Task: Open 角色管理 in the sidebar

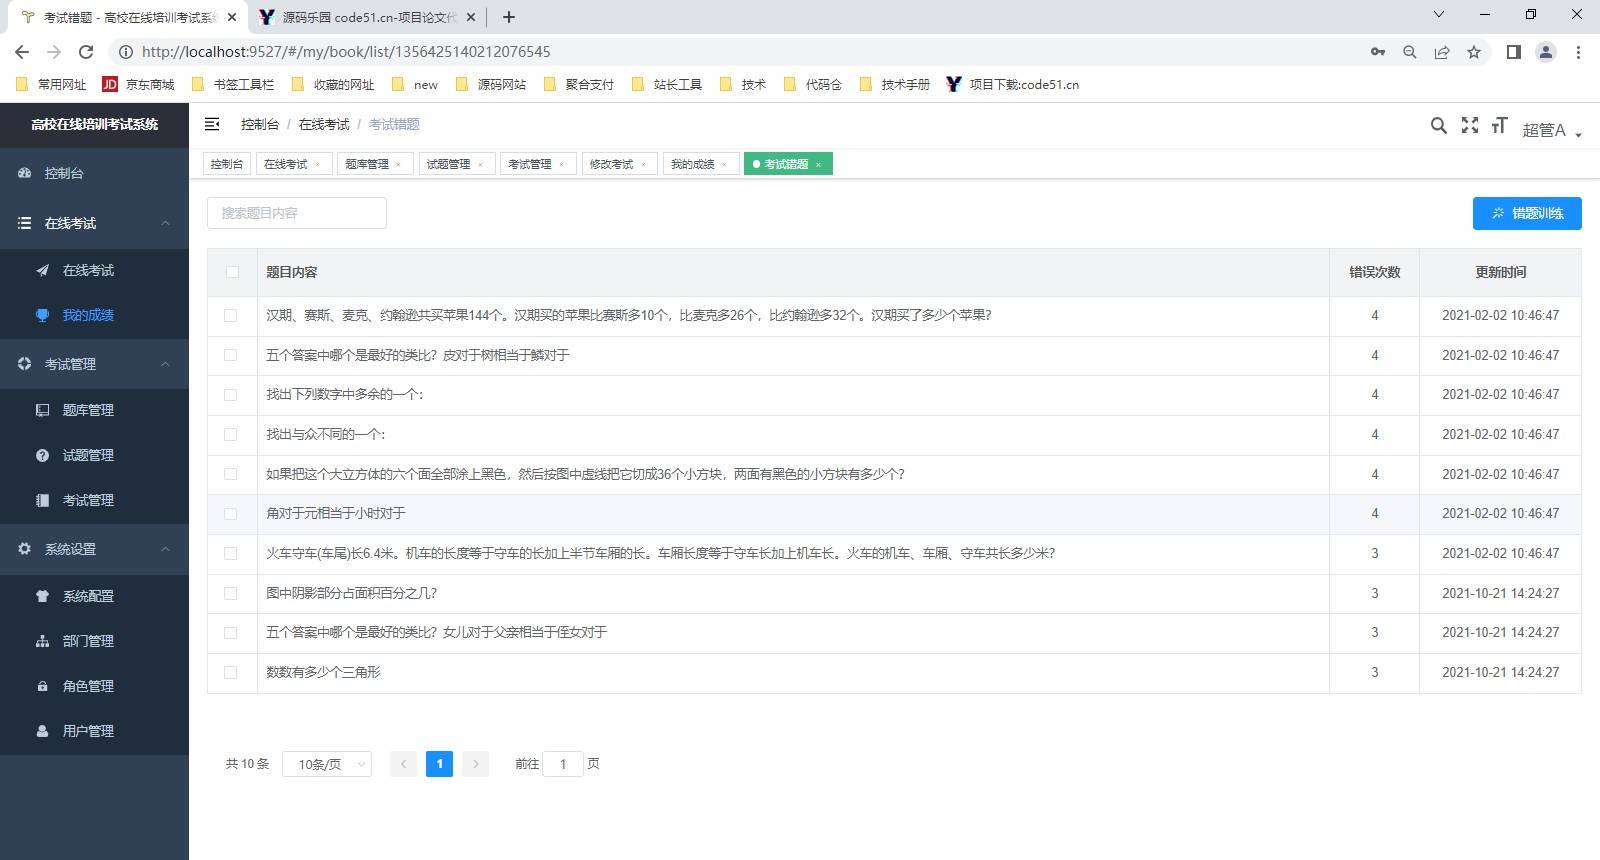Action: pos(94,686)
